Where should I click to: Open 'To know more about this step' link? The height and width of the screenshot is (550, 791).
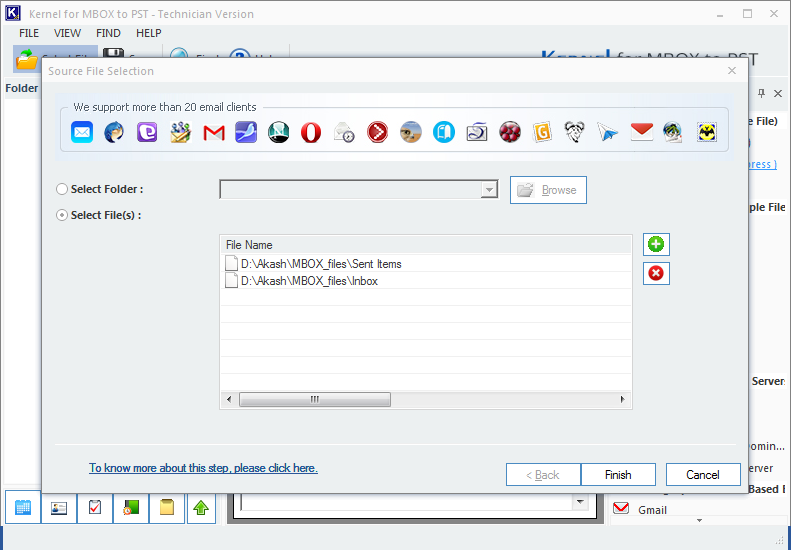[x=203, y=468]
